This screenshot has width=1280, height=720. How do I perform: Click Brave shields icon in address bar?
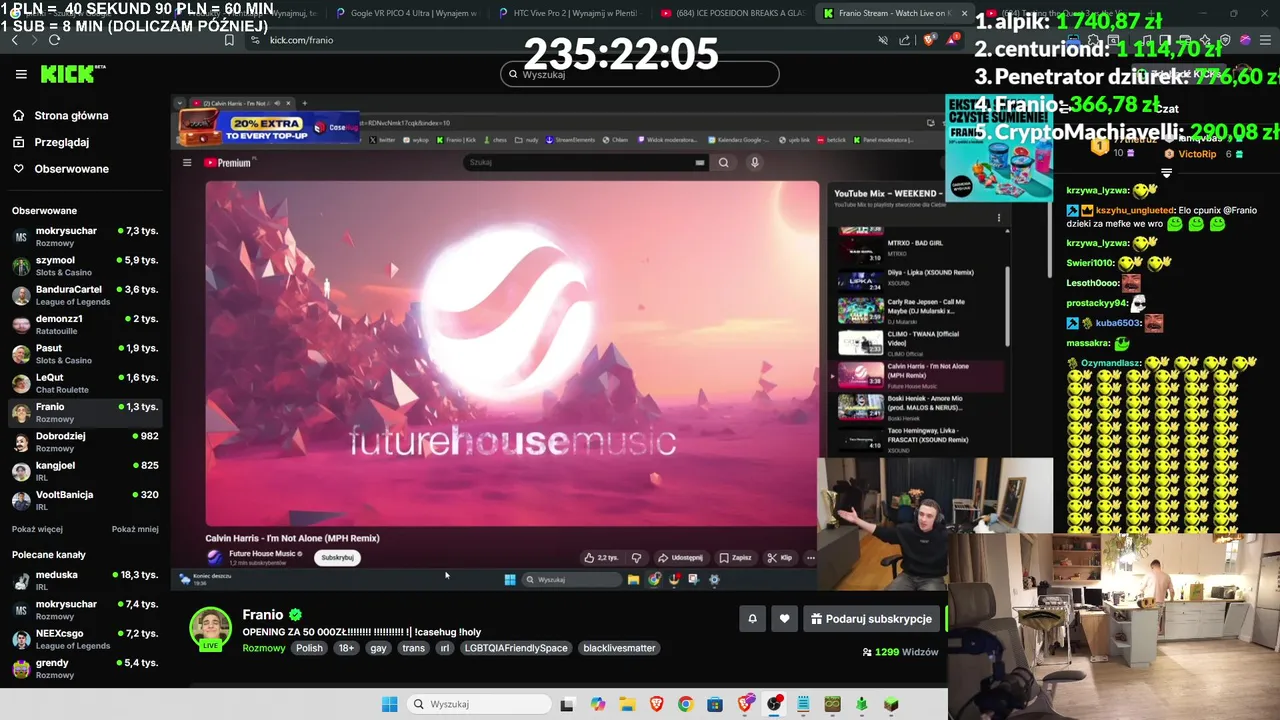(928, 40)
